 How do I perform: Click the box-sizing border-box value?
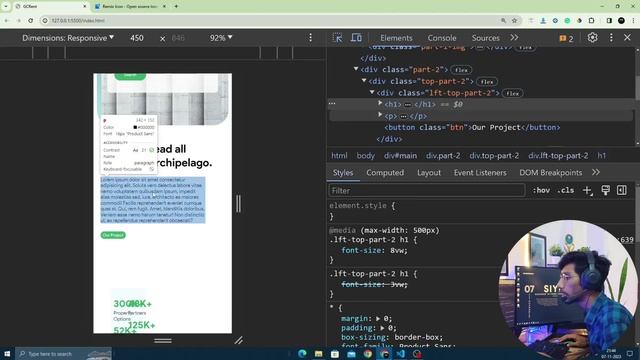[417, 337]
